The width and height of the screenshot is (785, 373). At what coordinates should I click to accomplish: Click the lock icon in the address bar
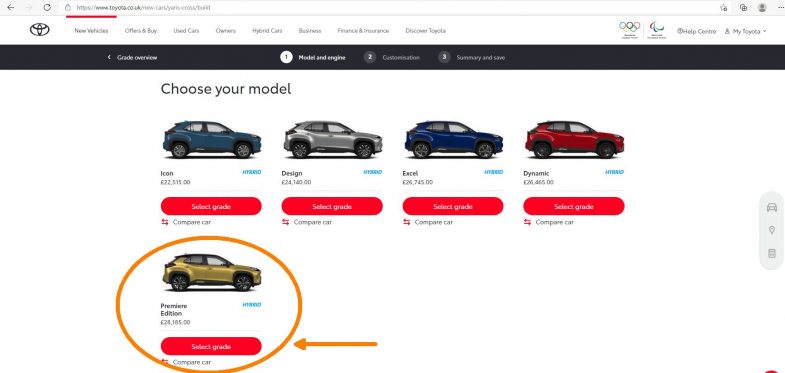[x=69, y=8]
